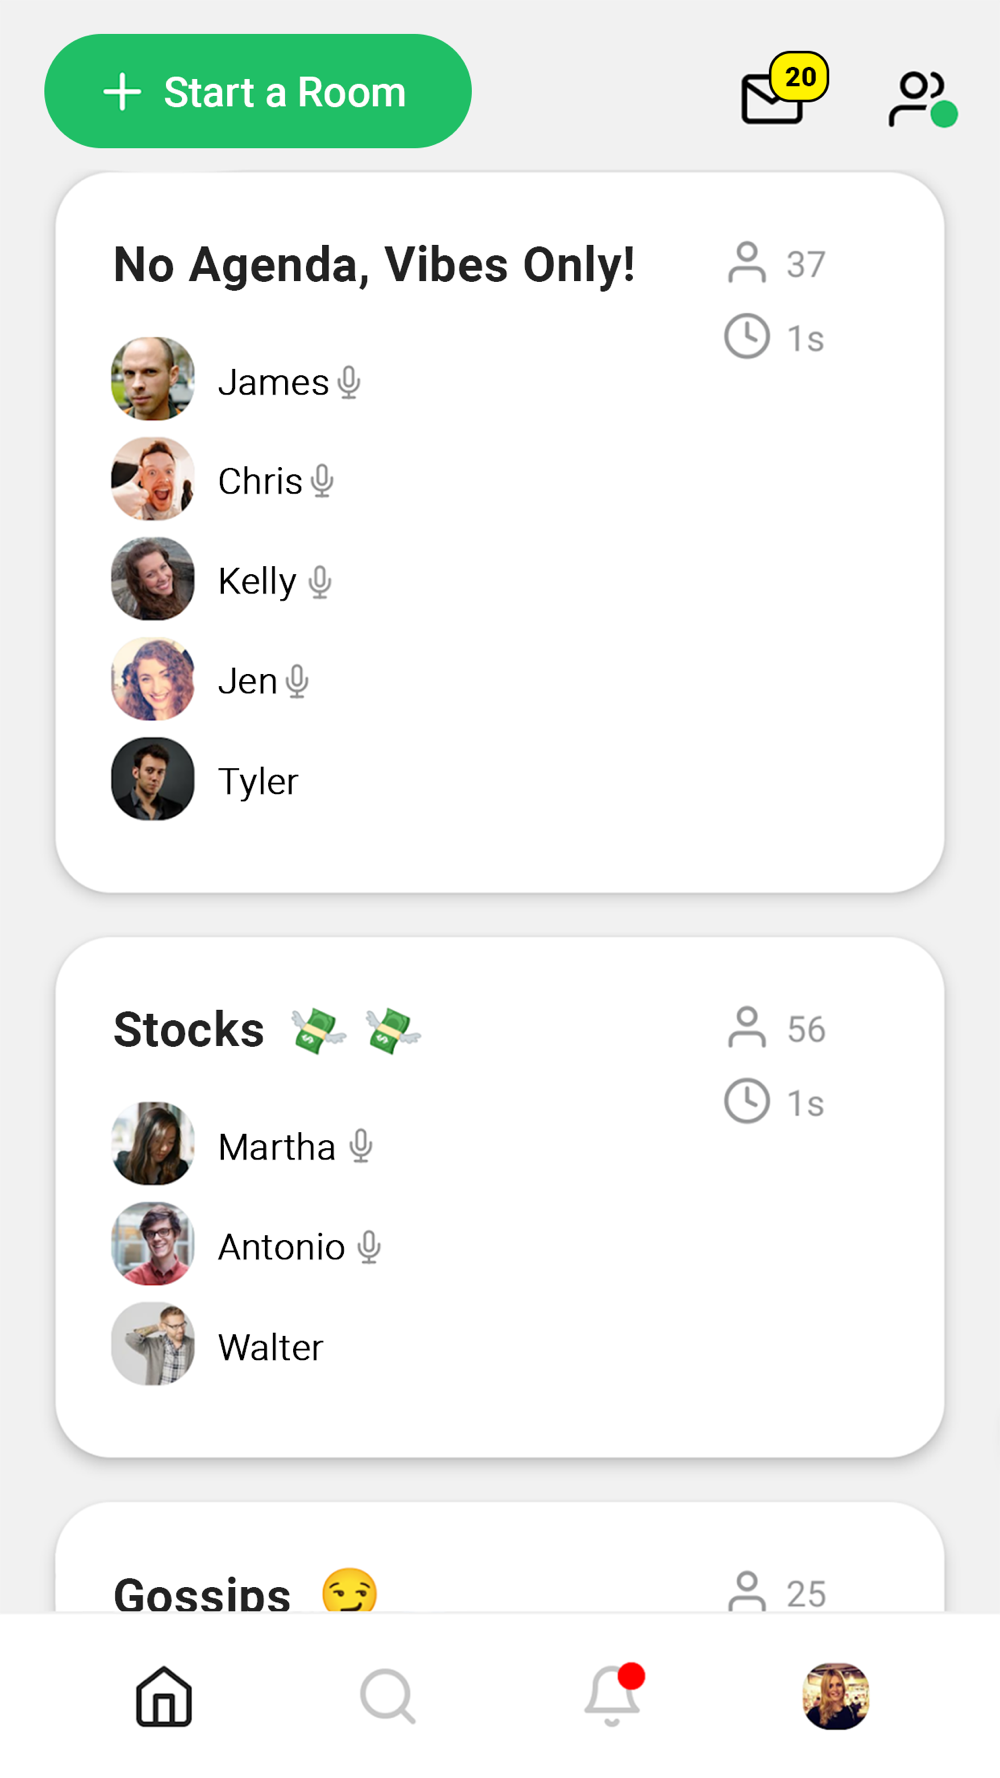Tap the microphone icon beside Antonio
The height and width of the screenshot is (1778, 1000).
[369, 1247]
